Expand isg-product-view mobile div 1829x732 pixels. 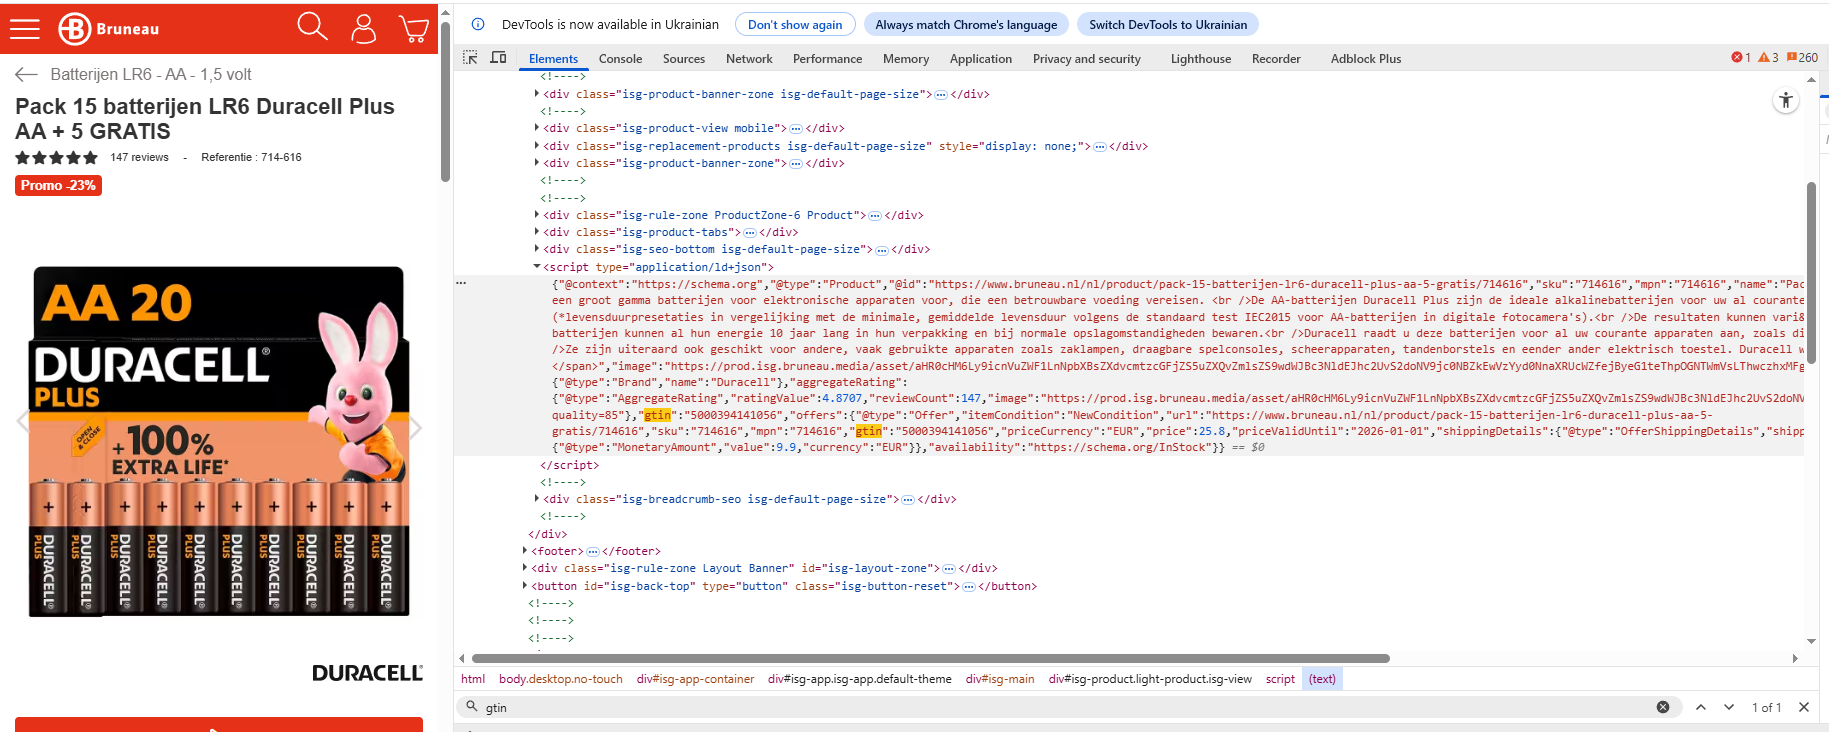(x=537, y=128)
